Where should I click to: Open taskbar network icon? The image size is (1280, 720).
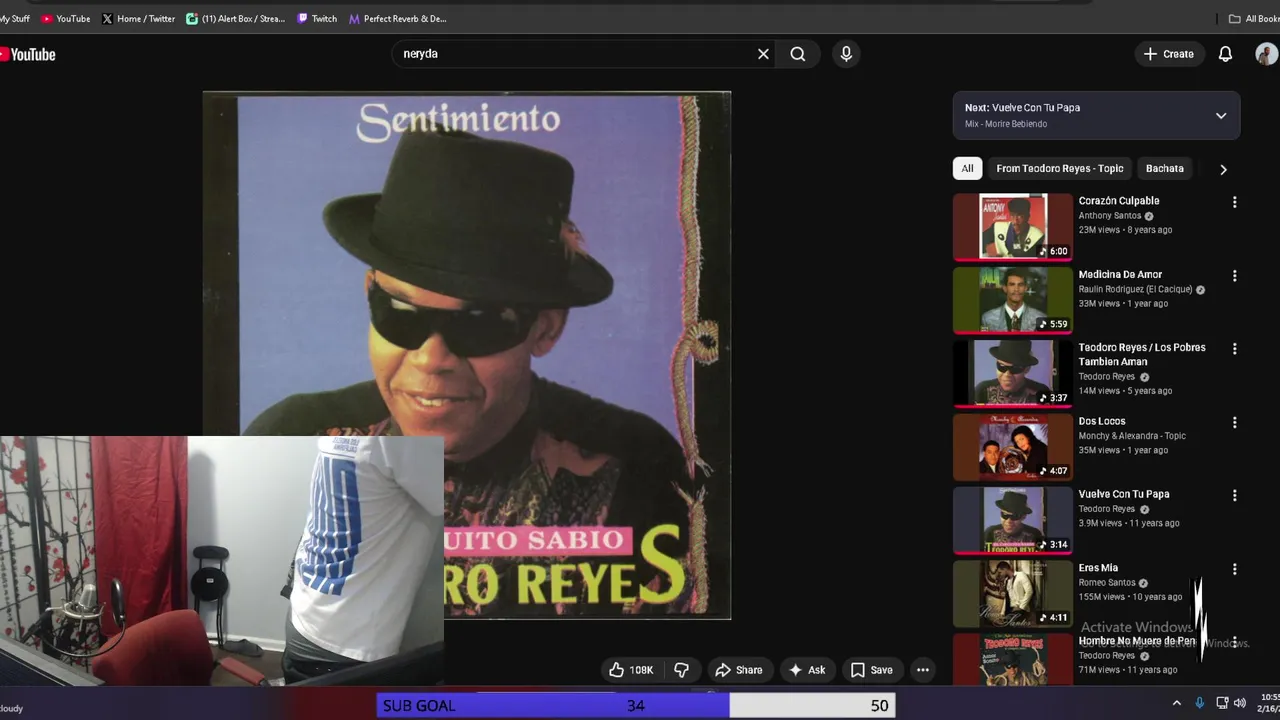tap(1223, 703)
